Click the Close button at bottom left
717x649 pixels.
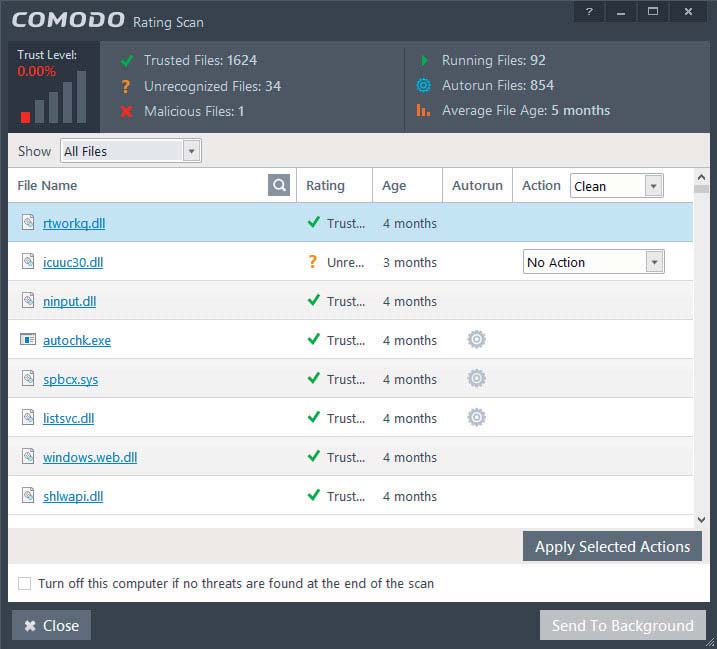click(51, 625)
